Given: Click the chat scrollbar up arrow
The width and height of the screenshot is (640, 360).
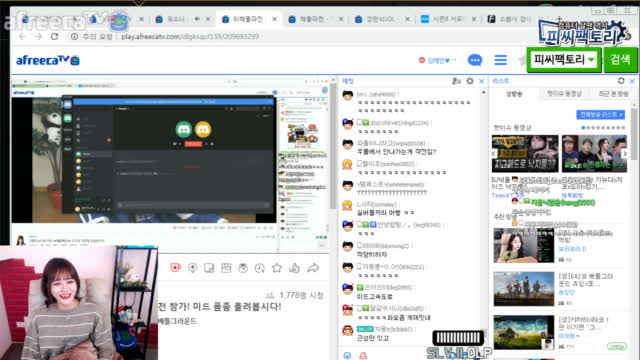Looking at the screenshot, I should pos(484,93).
